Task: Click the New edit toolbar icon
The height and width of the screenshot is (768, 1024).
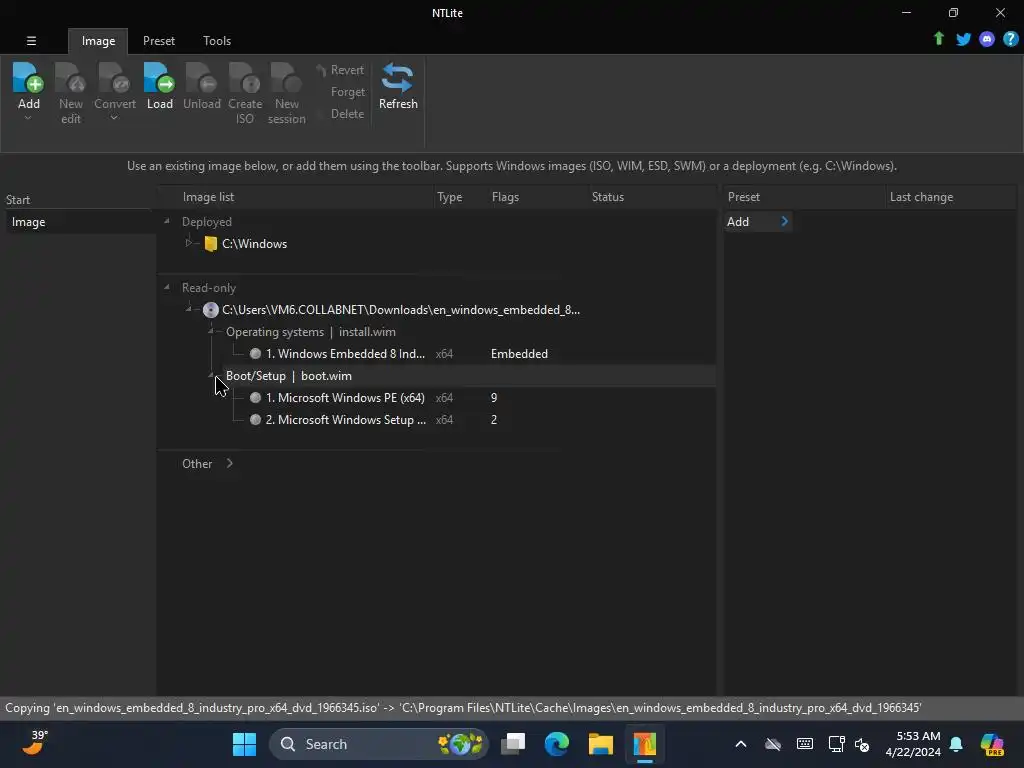Action: click(71, 78)
